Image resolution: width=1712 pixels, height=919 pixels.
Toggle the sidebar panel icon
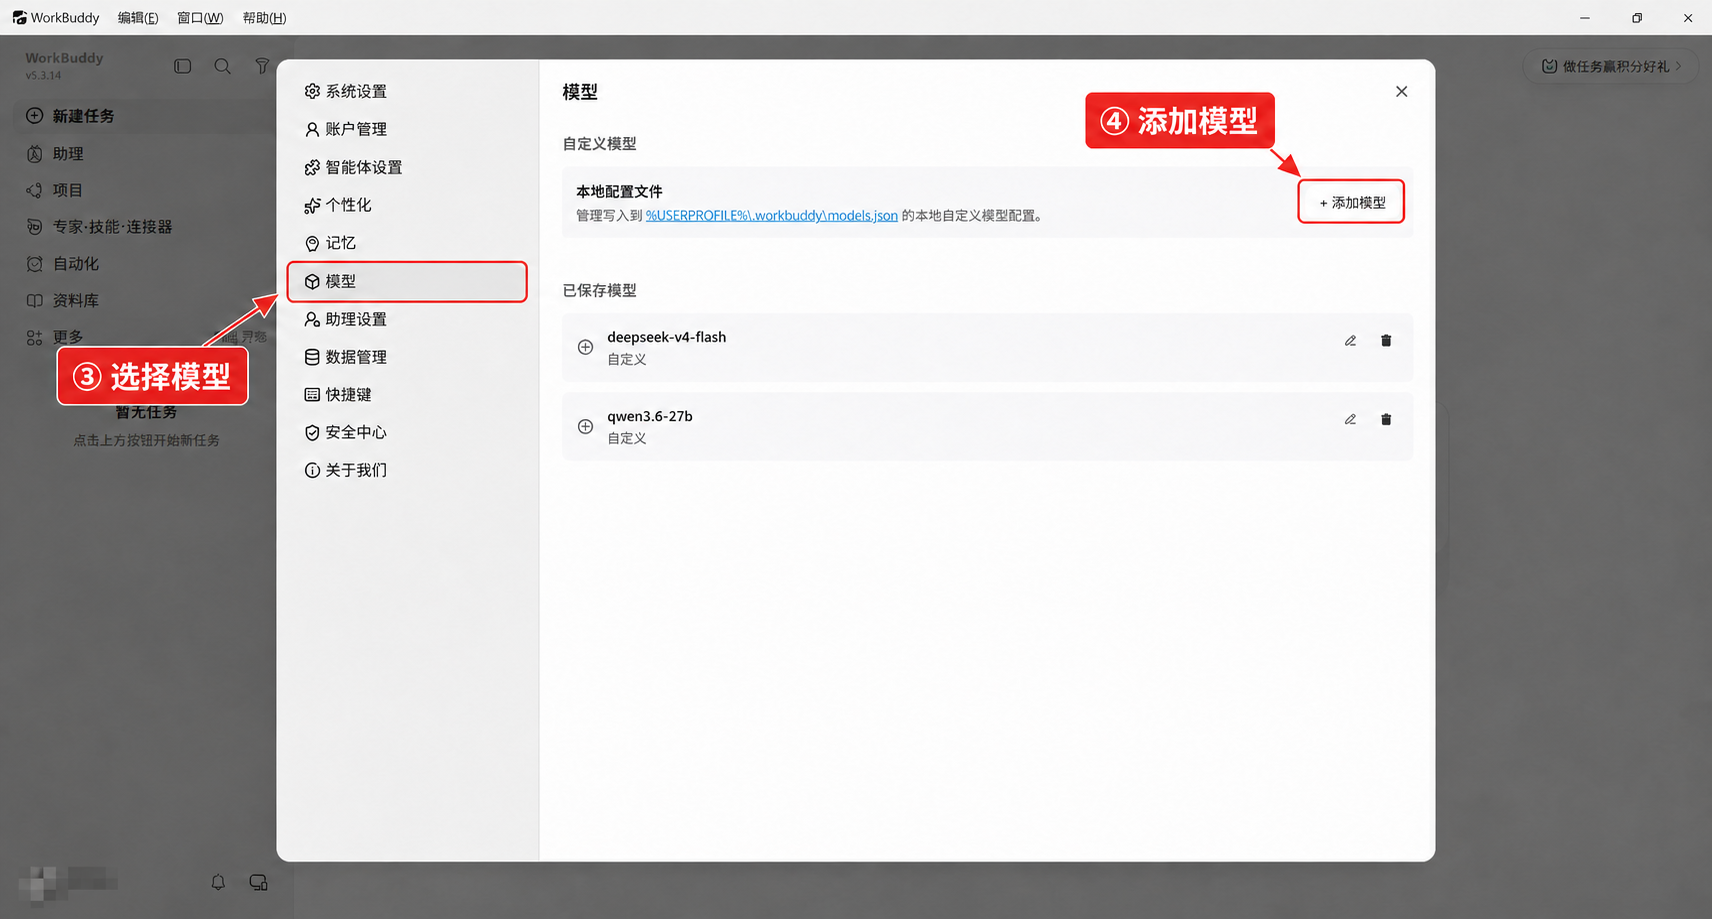tap(182, 66)
